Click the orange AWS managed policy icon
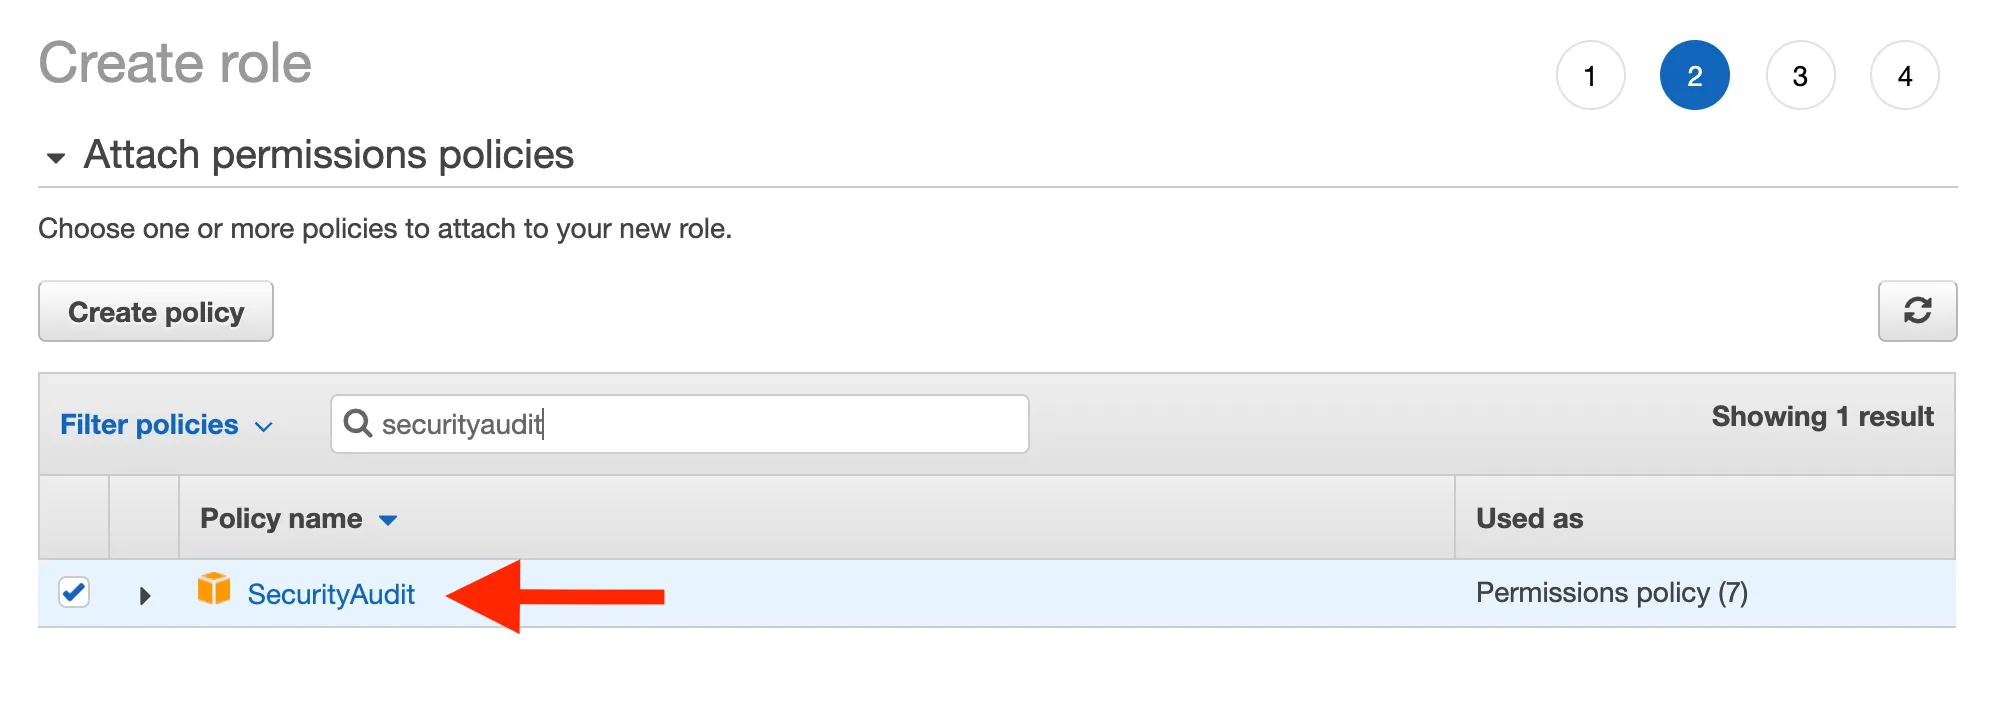 214,590
